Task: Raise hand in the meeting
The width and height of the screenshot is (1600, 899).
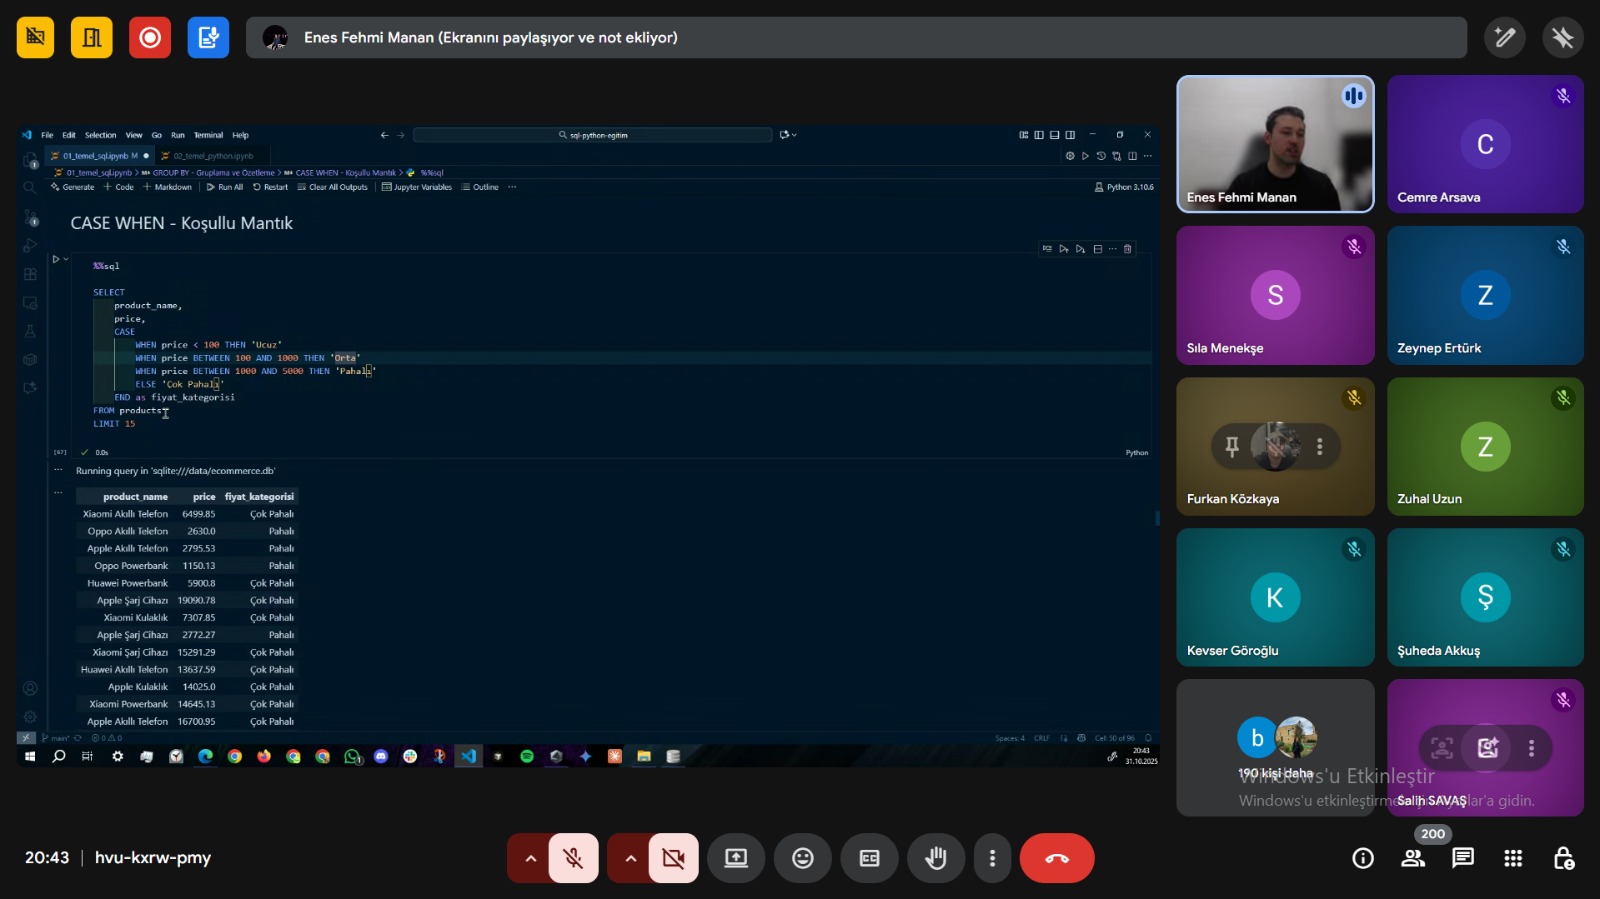Action: click(x=935, y=858)
